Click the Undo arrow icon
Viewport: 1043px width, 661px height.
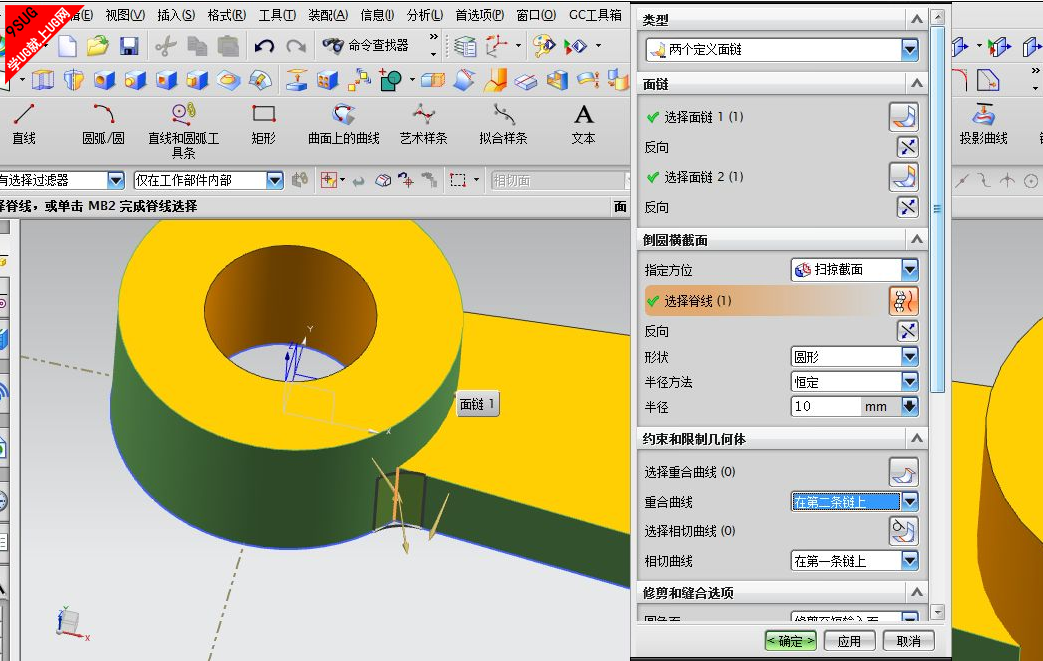tap(264, 46)
